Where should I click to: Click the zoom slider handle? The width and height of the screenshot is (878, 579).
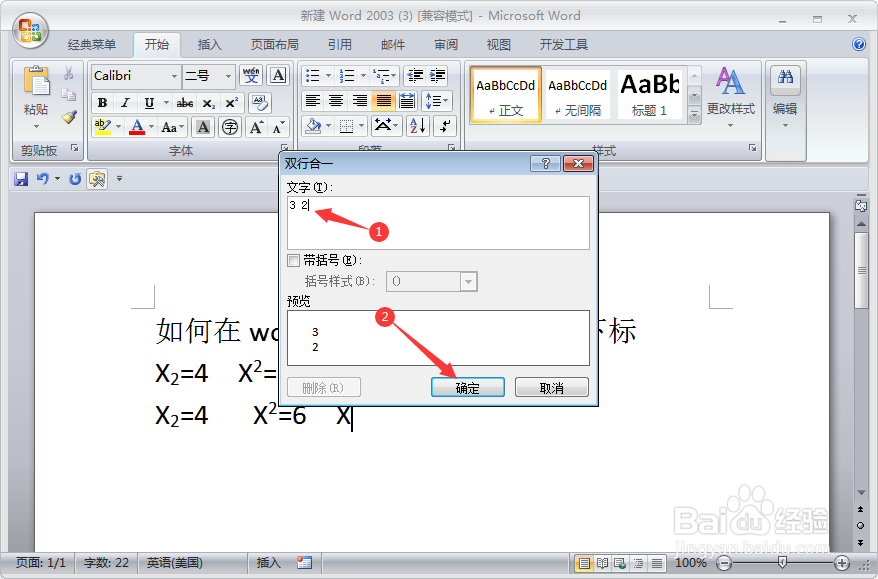pyautogui.click(x=782, y=563)
